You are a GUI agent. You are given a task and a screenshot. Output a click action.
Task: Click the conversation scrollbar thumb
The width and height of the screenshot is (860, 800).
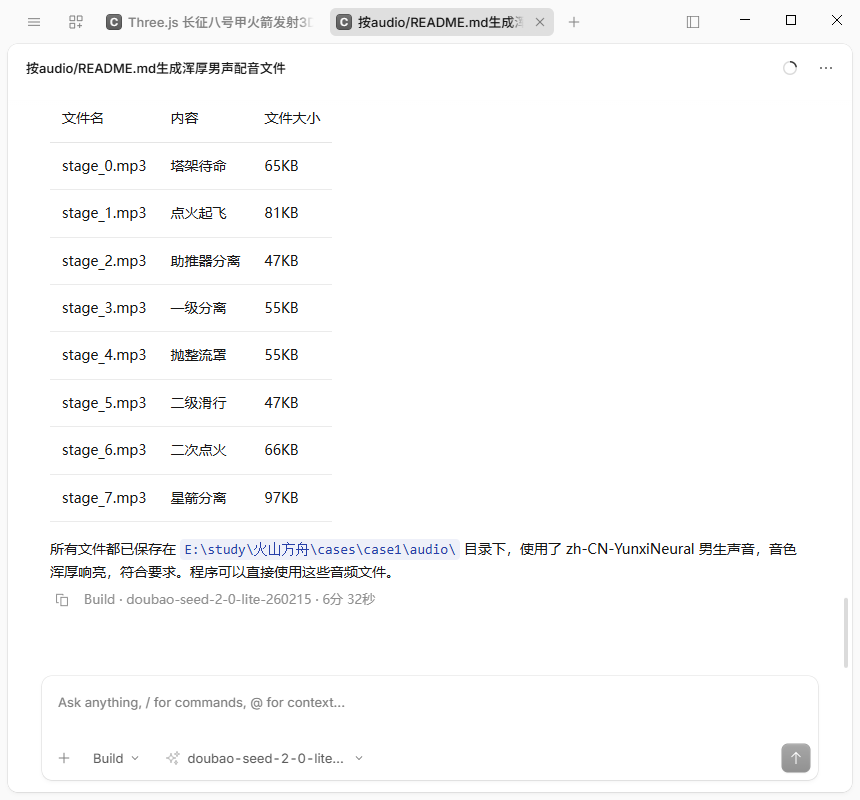(846, 633)
